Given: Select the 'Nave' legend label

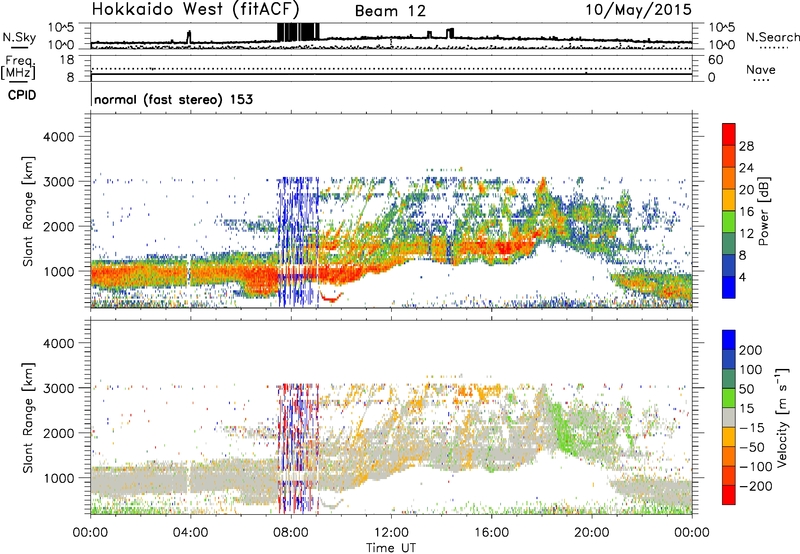Looking at the screenshot, I should click(760, 69).
